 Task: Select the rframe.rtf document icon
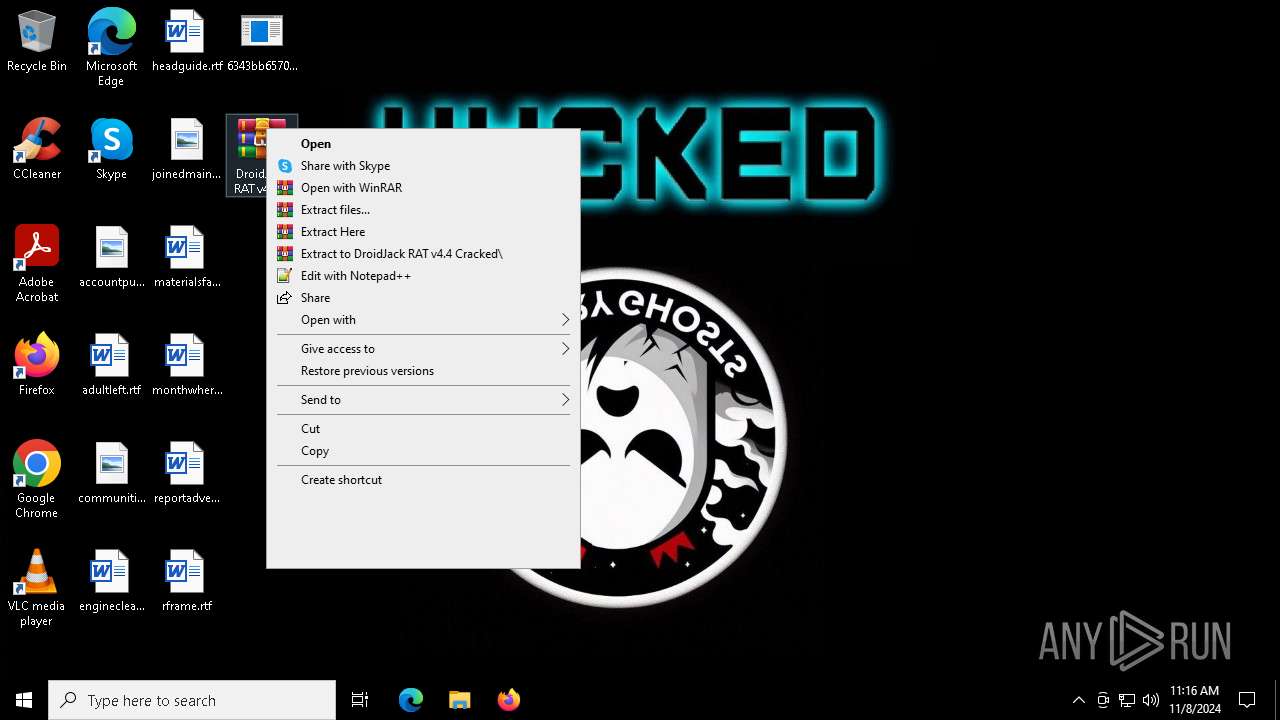point(186,581)
